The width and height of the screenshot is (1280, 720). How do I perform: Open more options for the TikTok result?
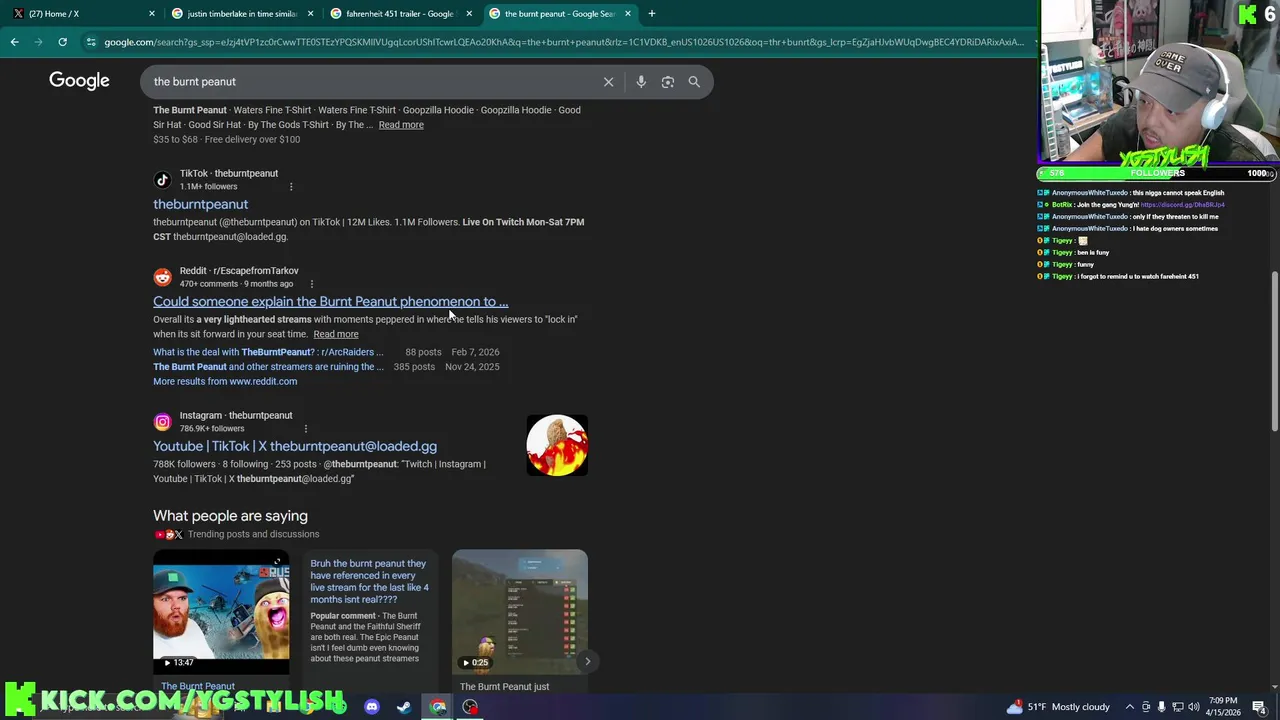click(x=291, y=187)
